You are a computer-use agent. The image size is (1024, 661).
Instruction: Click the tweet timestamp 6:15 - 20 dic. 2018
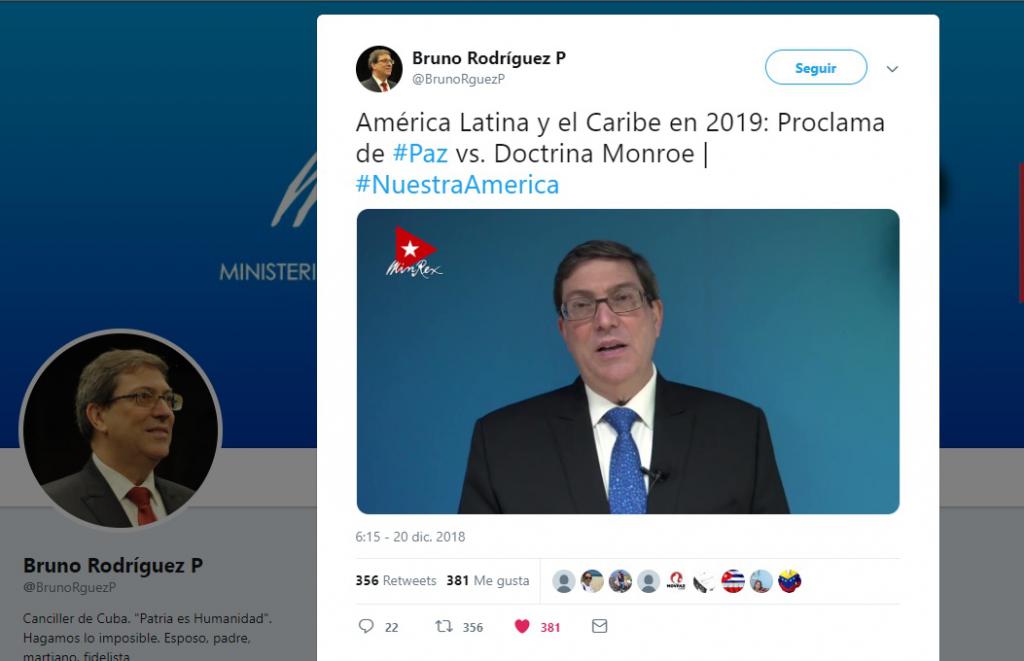click(410, 537)
